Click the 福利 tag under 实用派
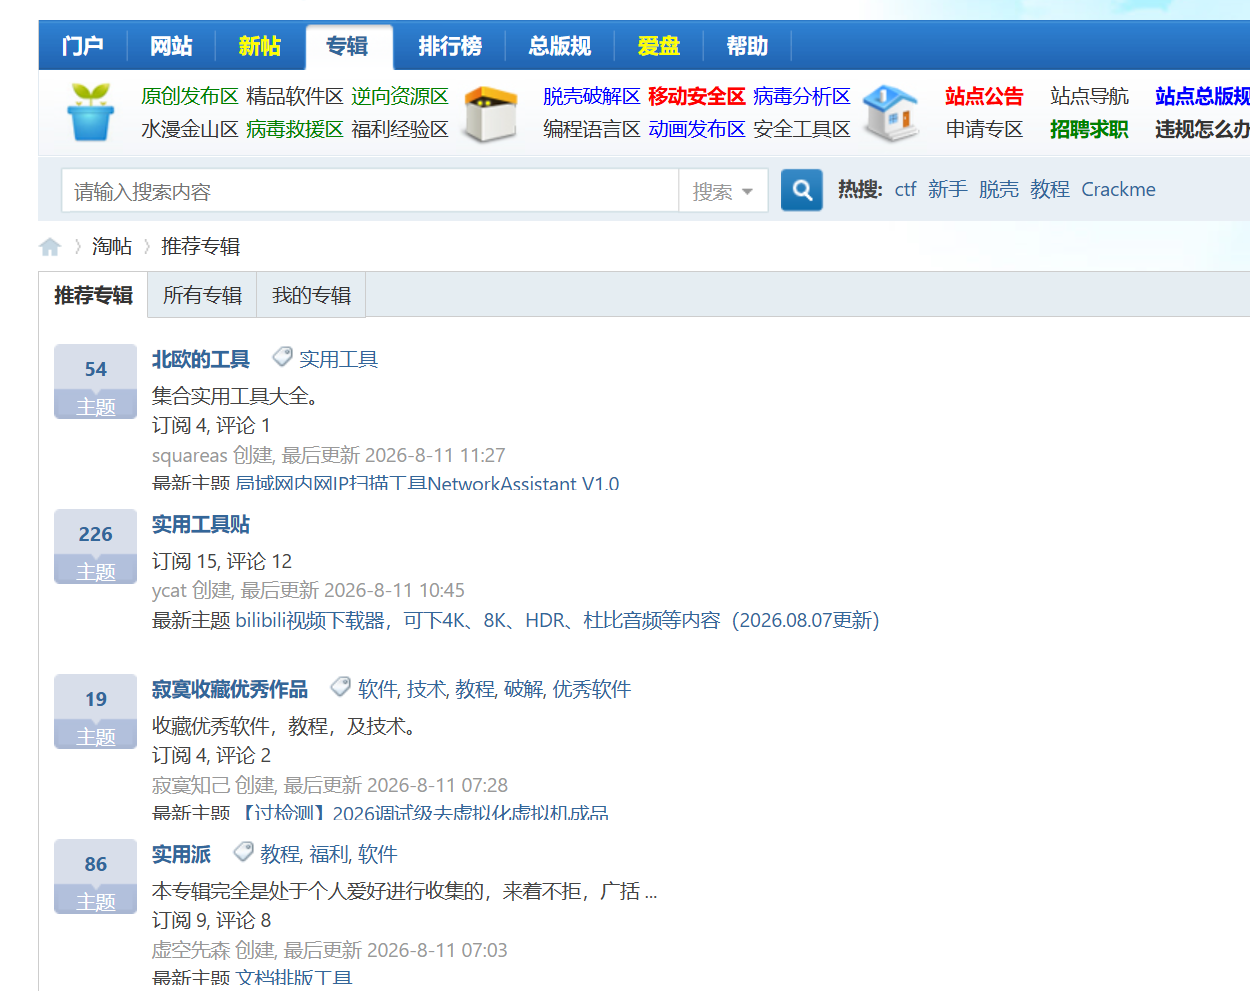Viewport: 1250px width, 991px height. click(328, 854)
